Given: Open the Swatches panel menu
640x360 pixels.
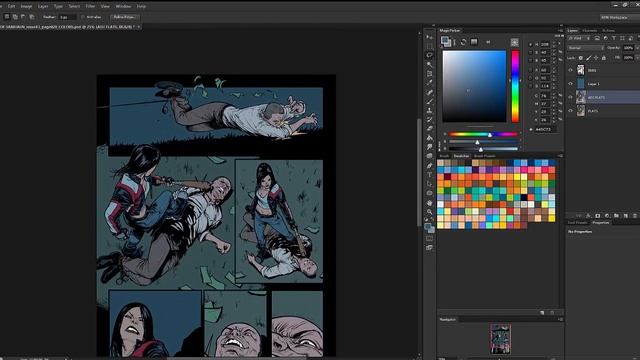Looking at the screenshot, I should point(560,156).
